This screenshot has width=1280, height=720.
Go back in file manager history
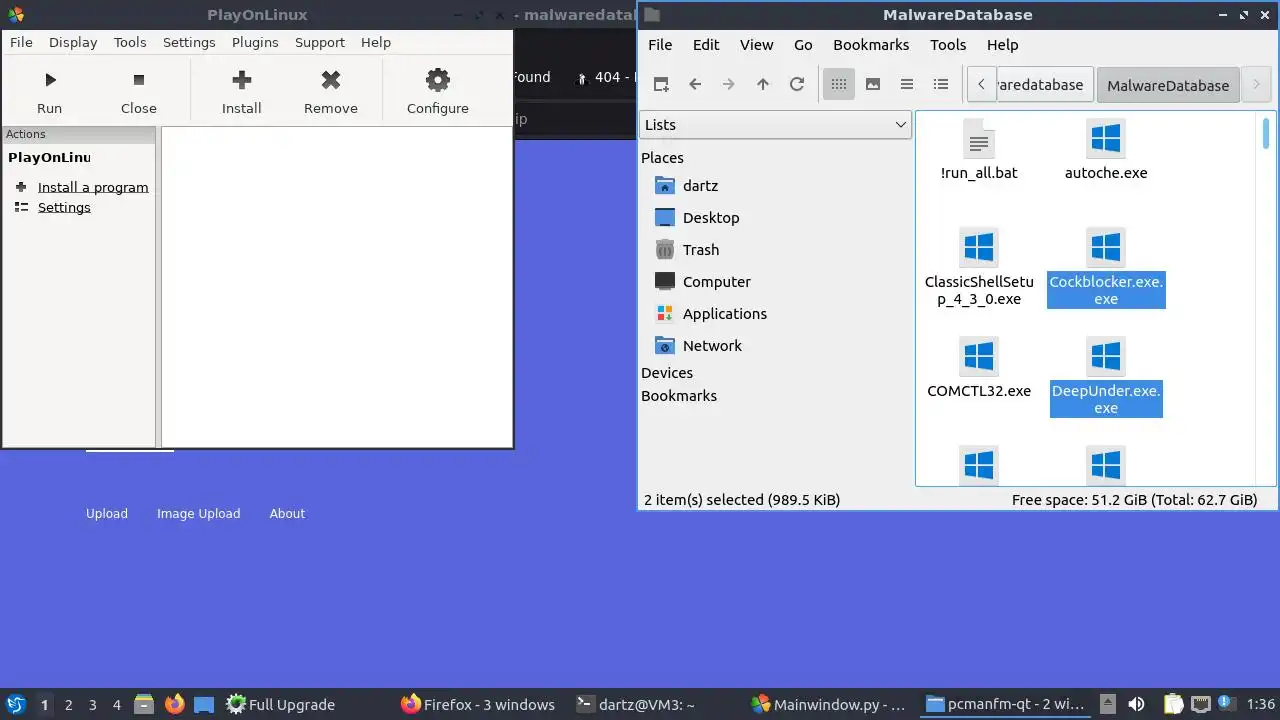pyautogui.click(x=695, y=84)
